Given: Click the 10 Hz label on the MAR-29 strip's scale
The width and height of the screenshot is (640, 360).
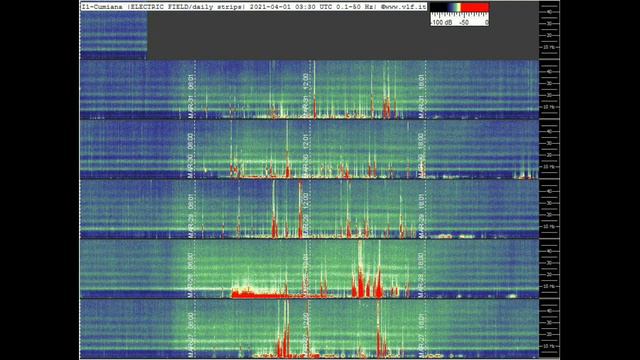Looking at the screenshot, I should 549,227.
